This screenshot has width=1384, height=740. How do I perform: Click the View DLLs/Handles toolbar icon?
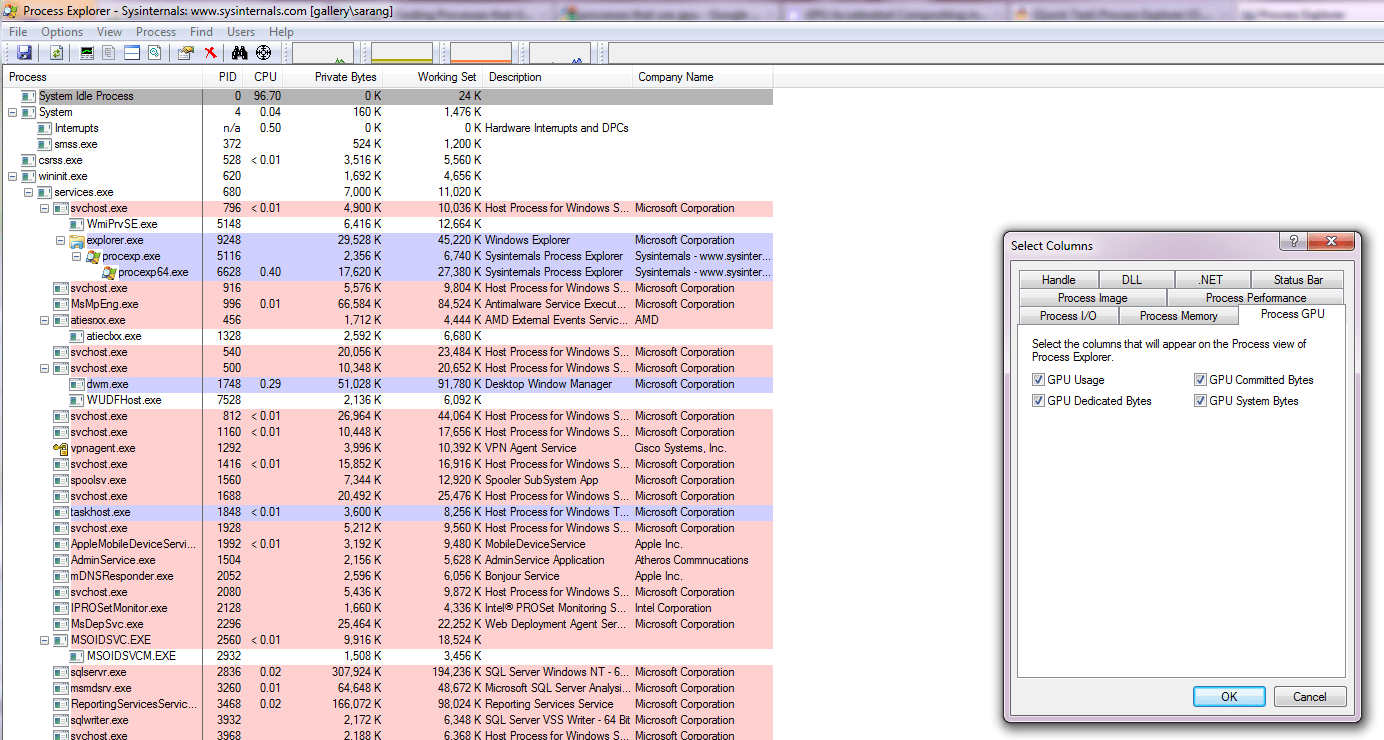point(154,53)
